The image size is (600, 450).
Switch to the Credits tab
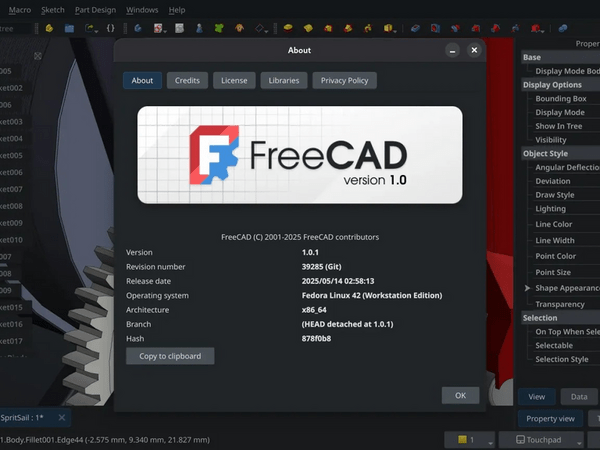187,80
